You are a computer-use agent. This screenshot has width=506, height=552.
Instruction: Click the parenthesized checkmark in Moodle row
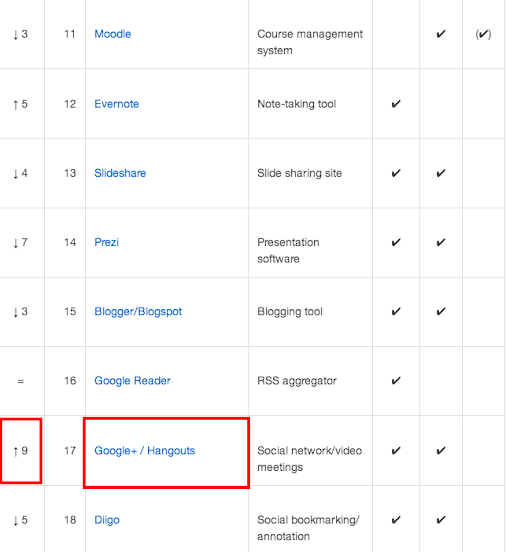pyautogui.click(x=483, y=34)
